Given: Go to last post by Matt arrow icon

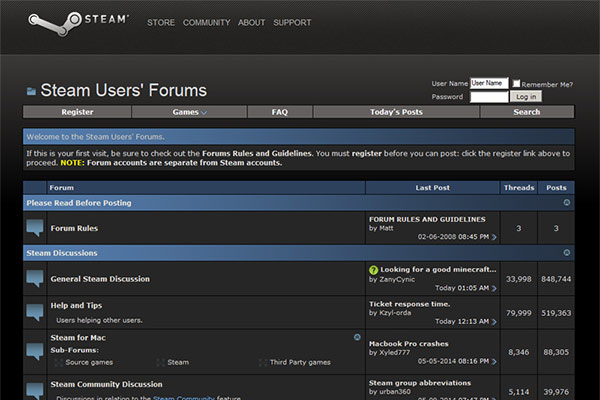Looking at the screenshot, I should click(494, 237).
